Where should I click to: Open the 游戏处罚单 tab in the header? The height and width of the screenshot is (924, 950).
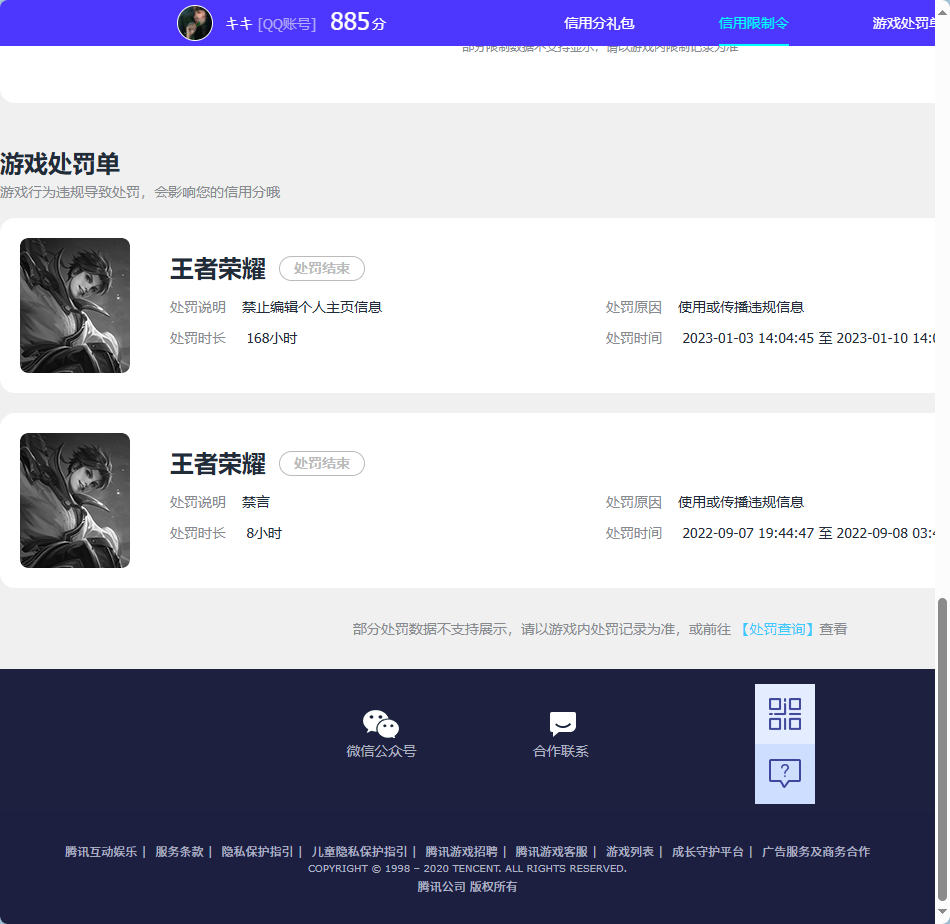click(x=903, y=23)
